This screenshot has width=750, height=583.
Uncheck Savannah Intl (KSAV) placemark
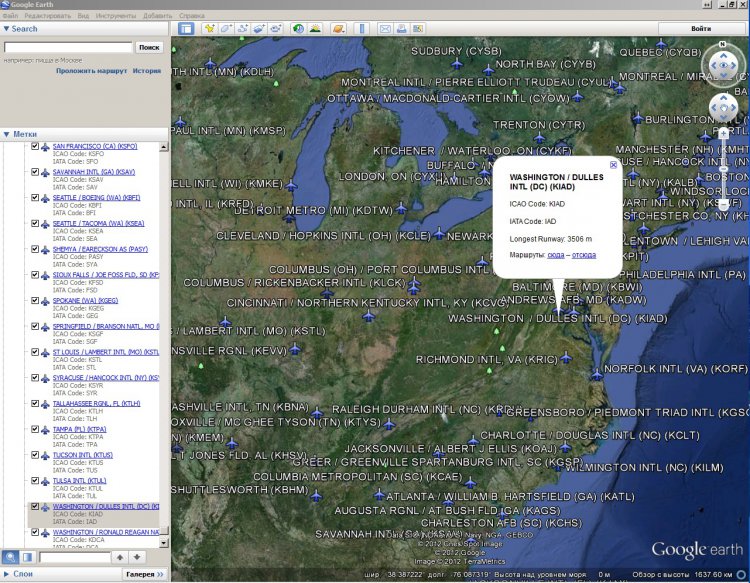(x=35, y=172)
